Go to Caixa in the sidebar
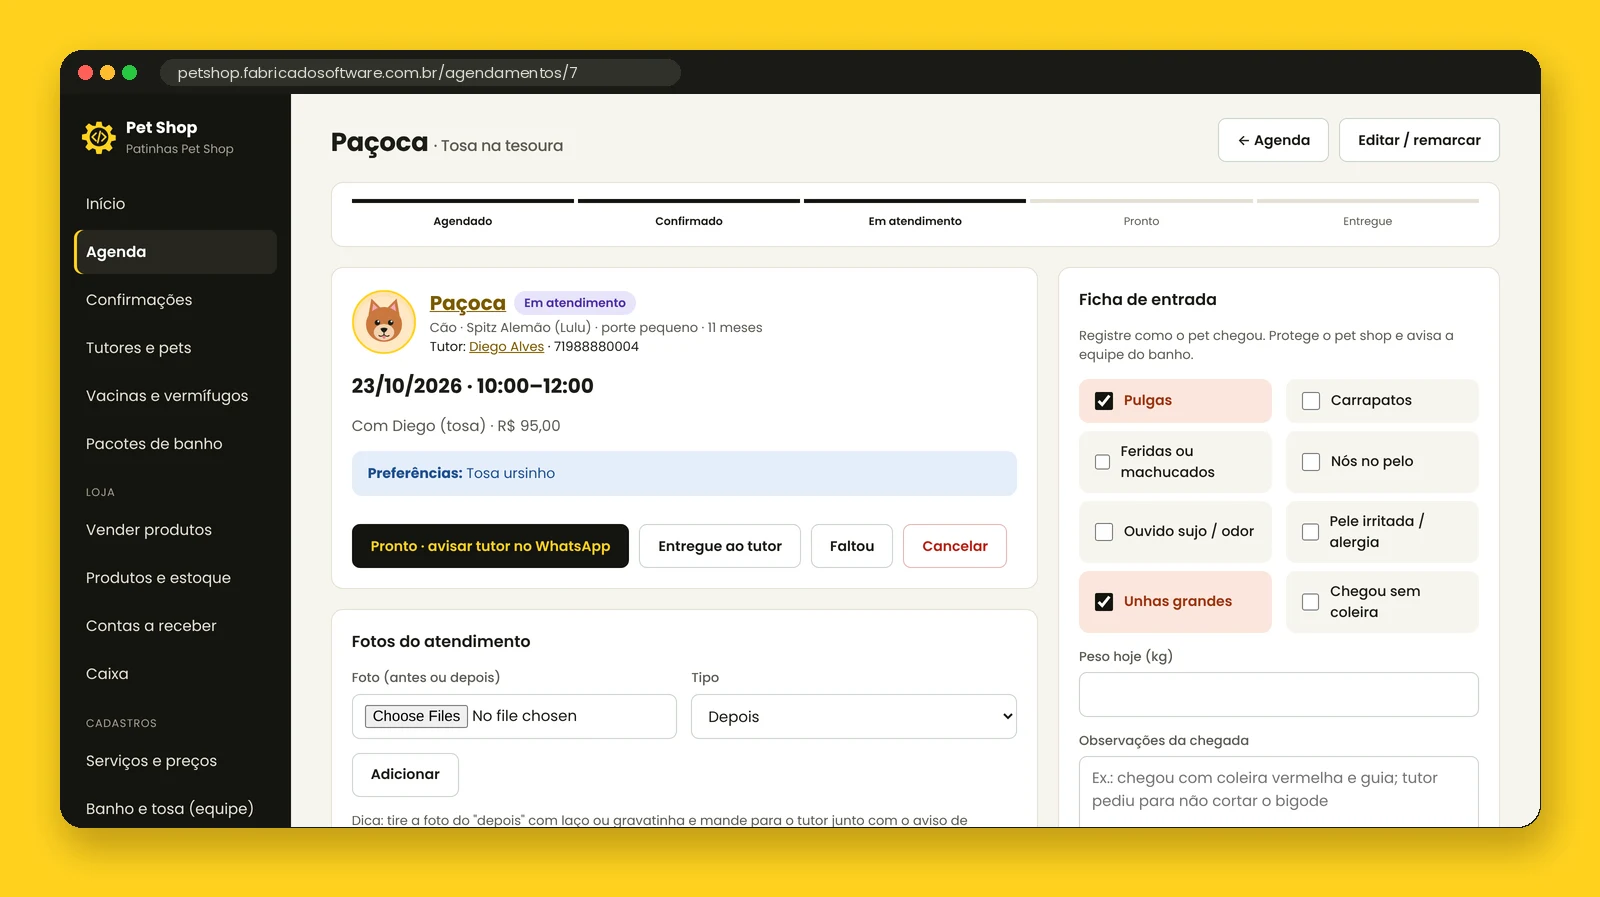The width and height of the screenshot is (1600, 897). (176, 674)
